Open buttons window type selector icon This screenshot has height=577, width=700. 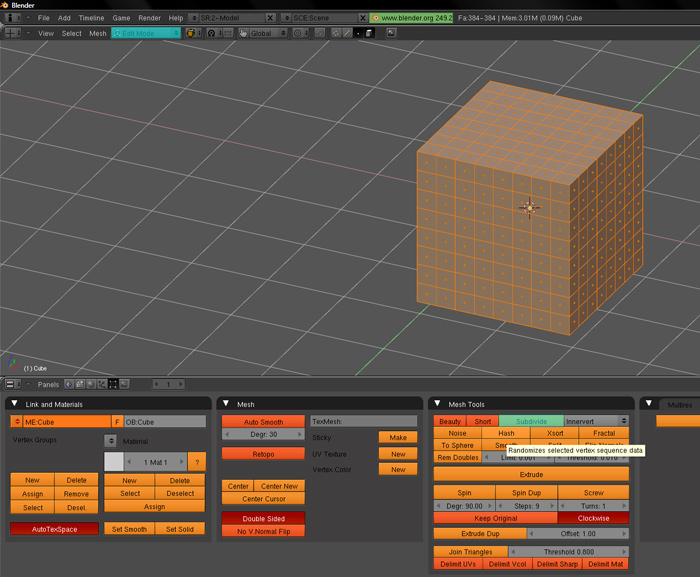pos(13,384)
